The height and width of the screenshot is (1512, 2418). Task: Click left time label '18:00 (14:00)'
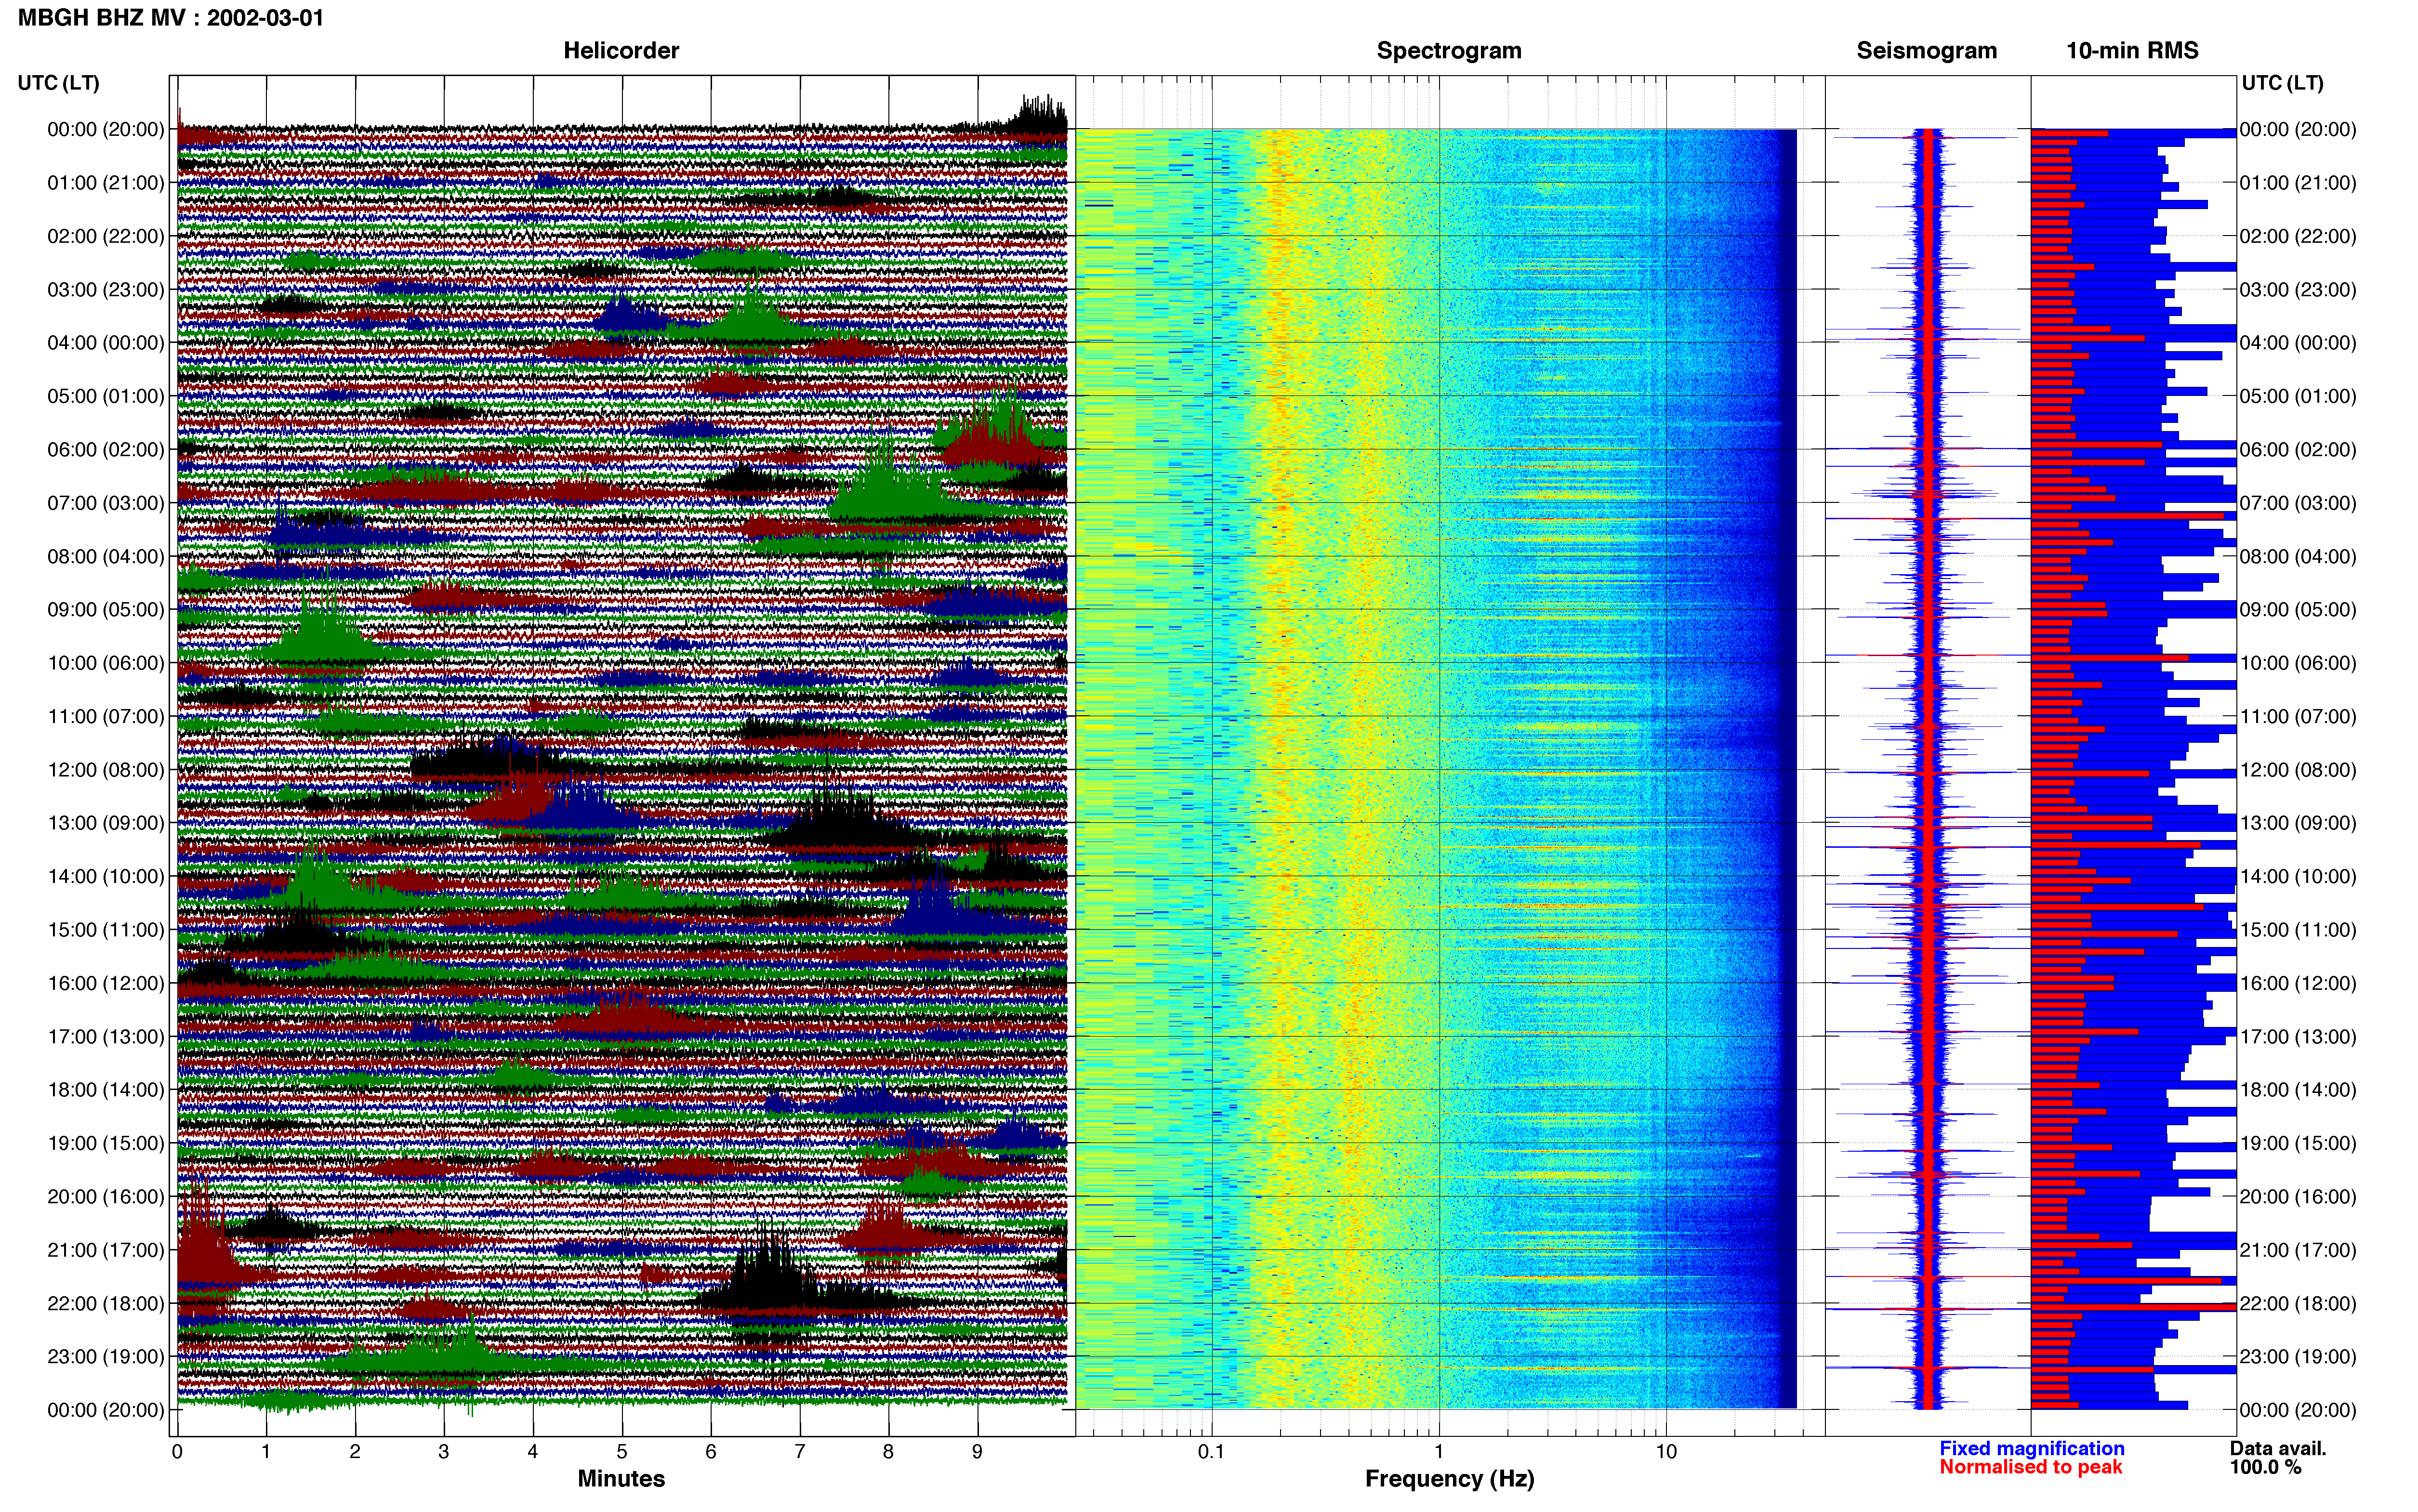[x=106, y=1090]
